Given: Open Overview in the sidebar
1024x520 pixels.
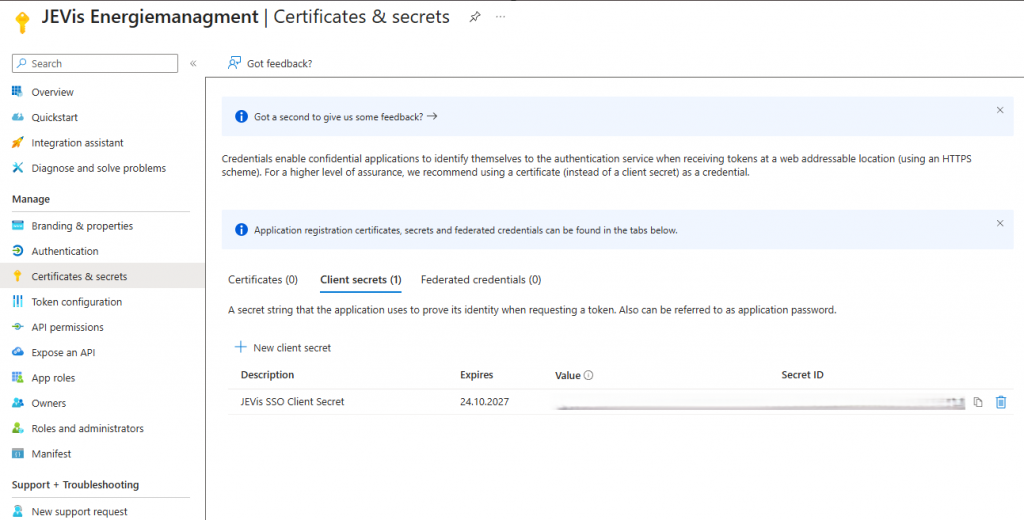Looking at the screenshot, I should pos(52,92).
